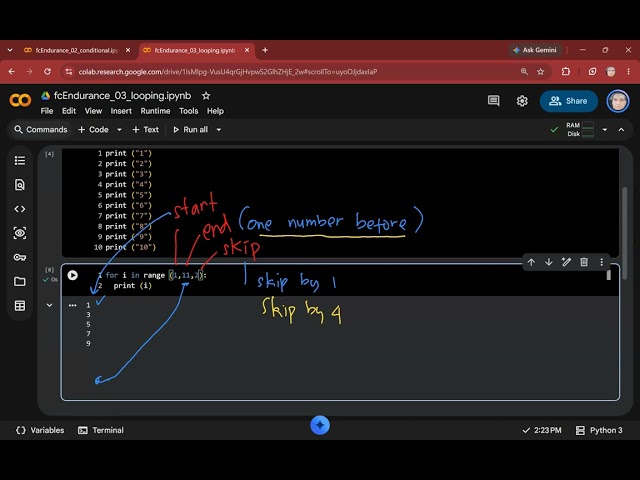Open the Variables panel at bottom

click(x=40, y=430)
